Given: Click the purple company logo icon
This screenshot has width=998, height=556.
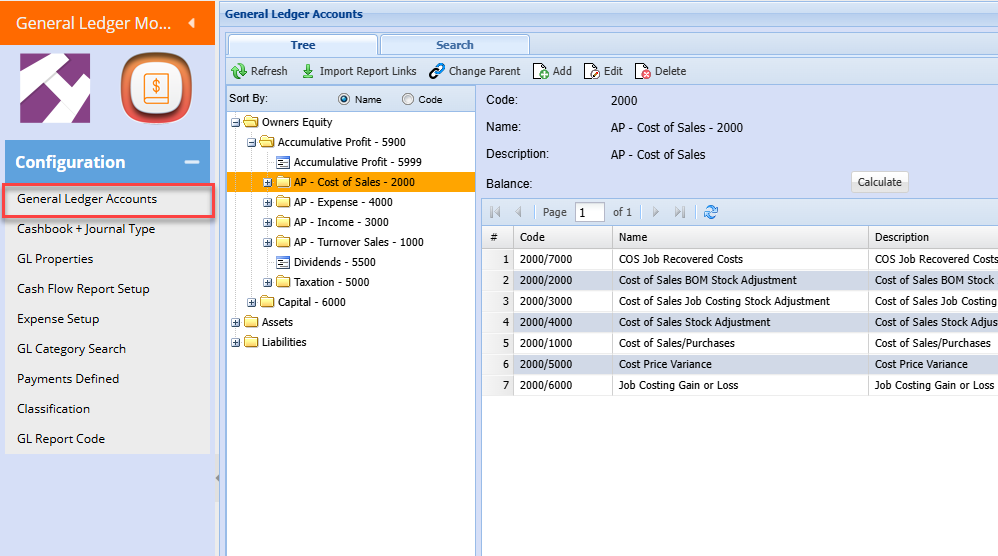Looking at the screenshot, I should [55, 89].
